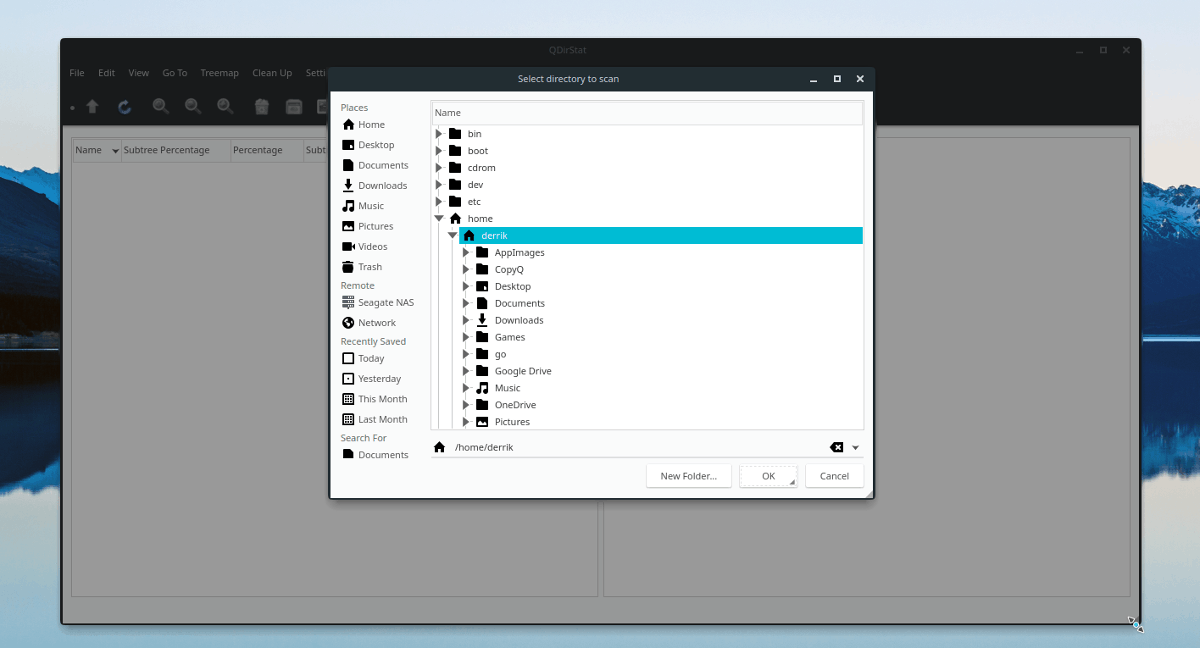Viewport: 1200px width, 648px height.
Task: Click the rightmost magnifier toolbar icon
Action: pos(225,106)
